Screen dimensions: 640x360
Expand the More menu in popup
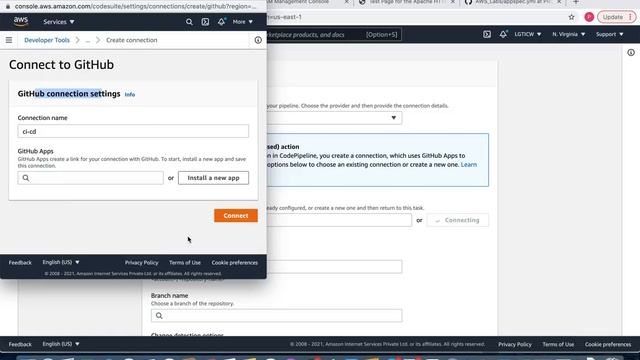tap(242, 22)
